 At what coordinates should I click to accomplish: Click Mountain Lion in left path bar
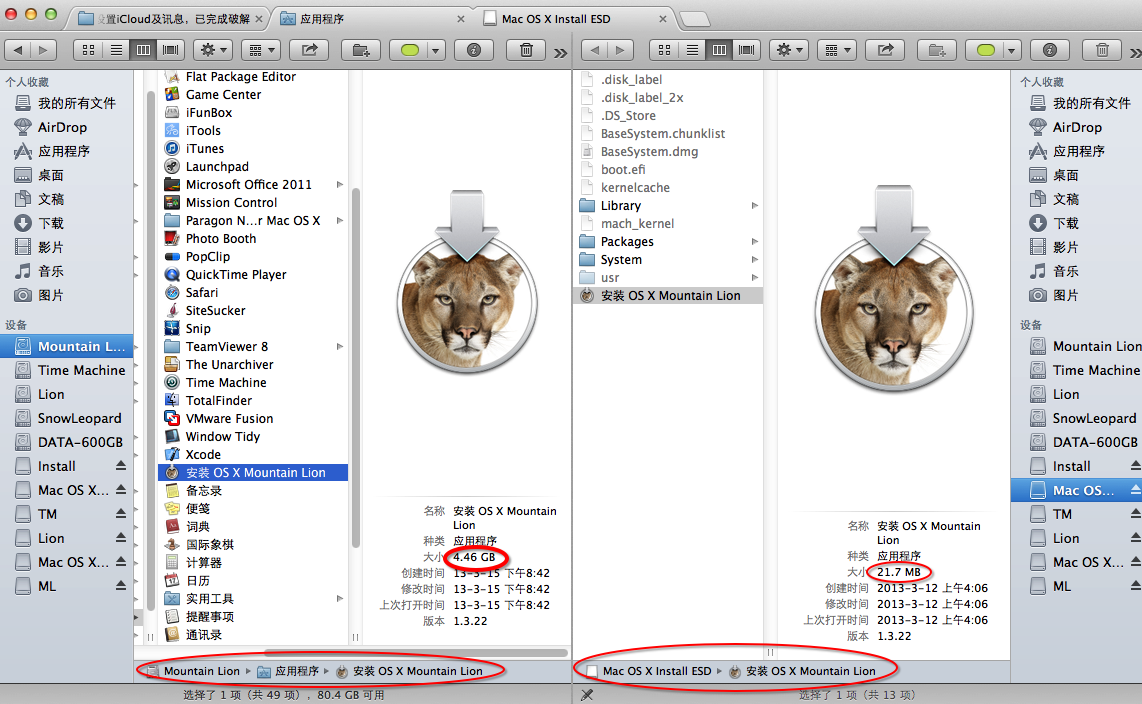coord(201,671)
